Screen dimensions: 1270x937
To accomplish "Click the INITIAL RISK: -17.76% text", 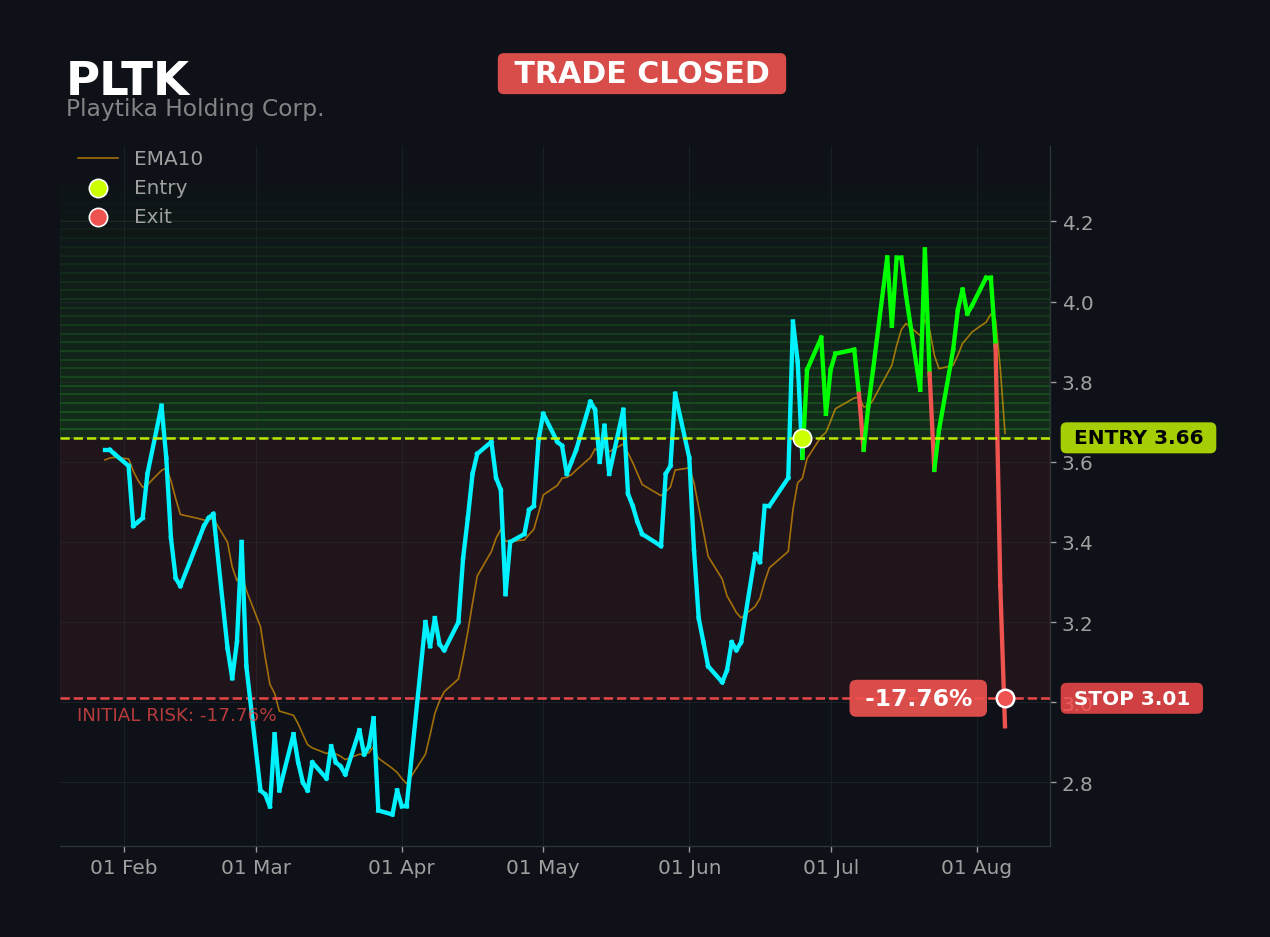I will [x=177, y=716].
